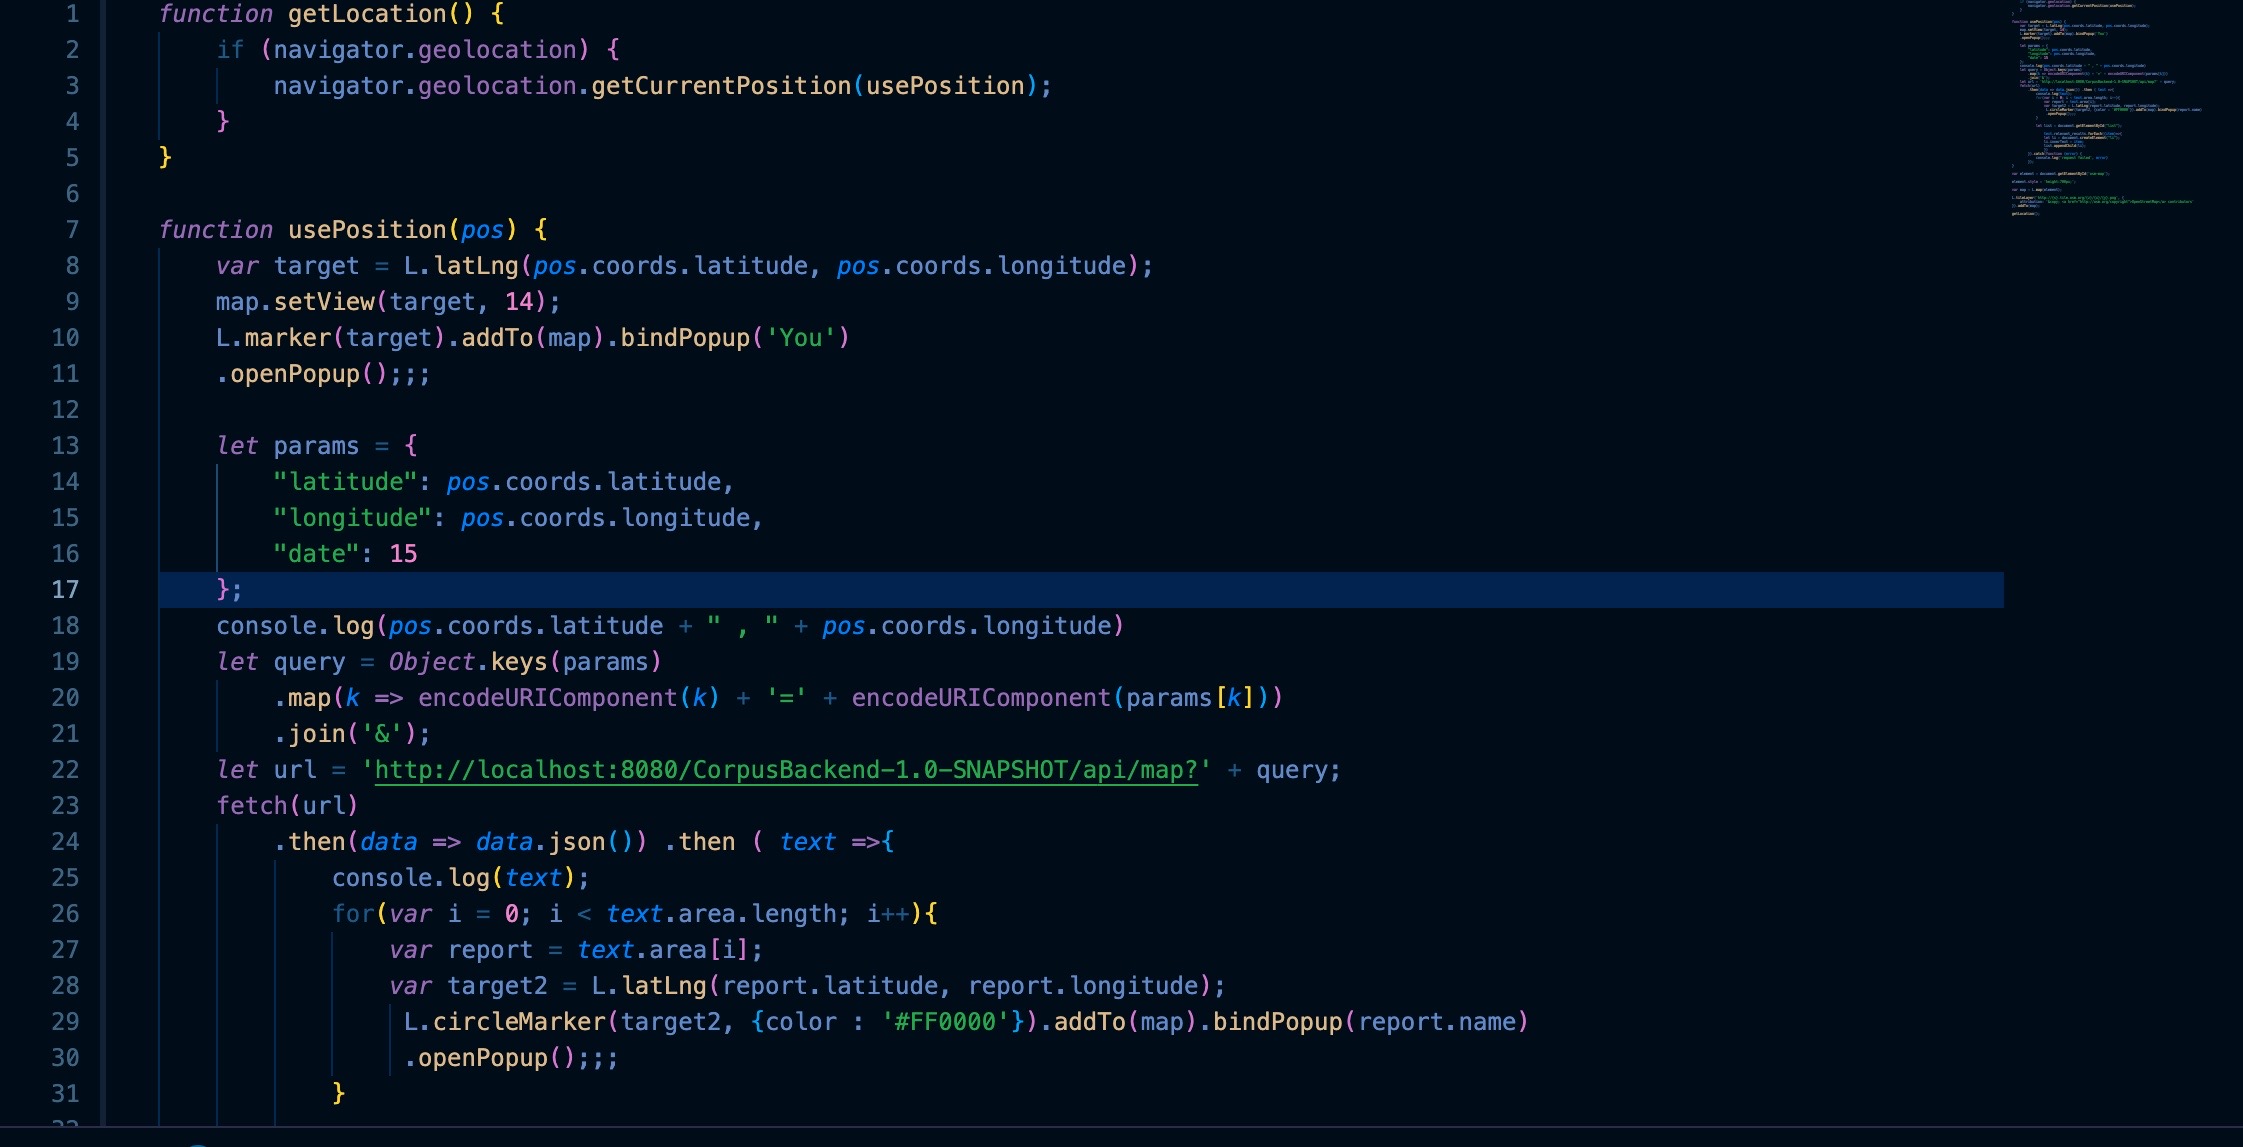2243x1147 pixels.
Task: Click the '#FF0000' color string
Action: click(945, 1022)
